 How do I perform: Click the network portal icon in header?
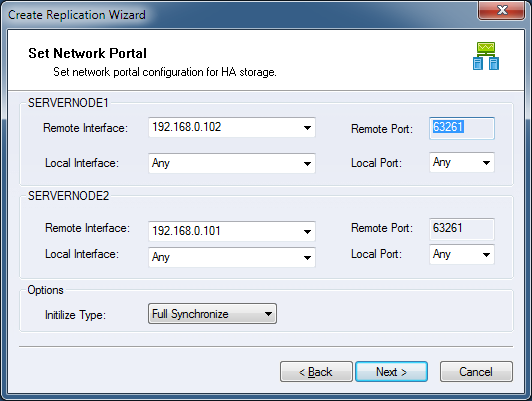tap(486, 56)
